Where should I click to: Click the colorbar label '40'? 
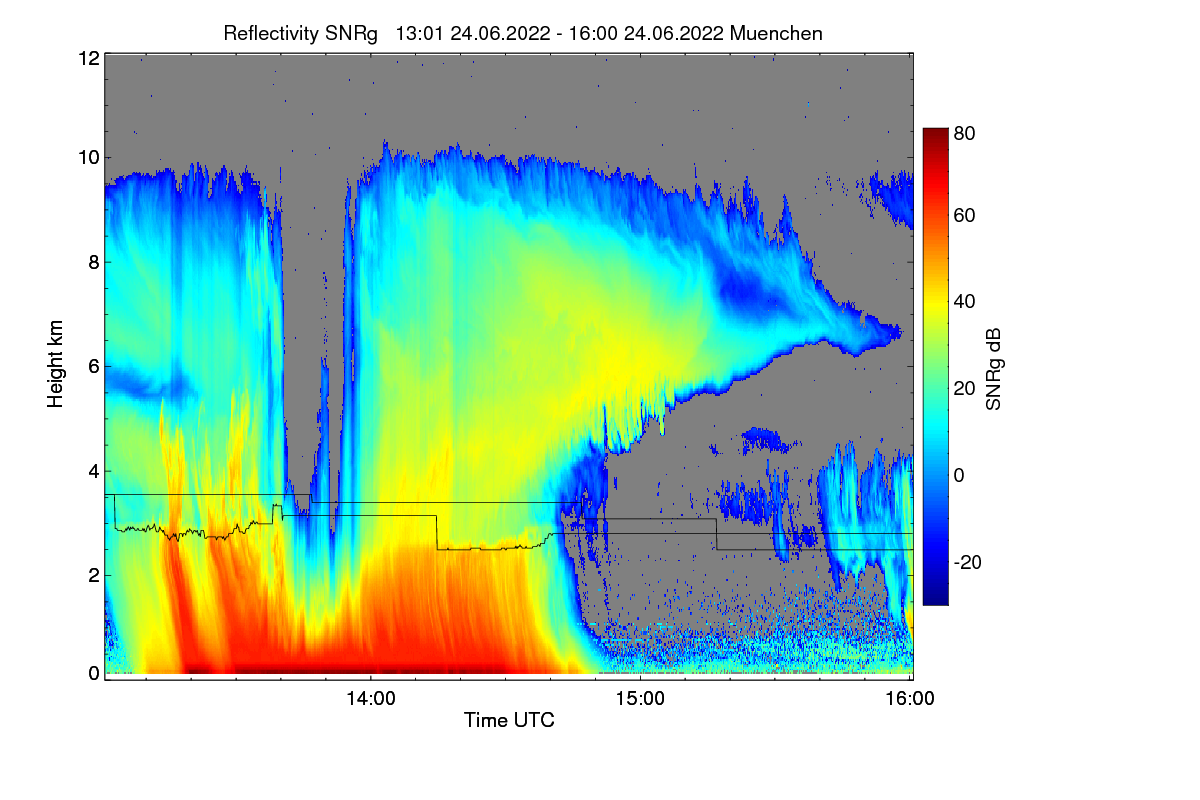[x=964, y=302]
